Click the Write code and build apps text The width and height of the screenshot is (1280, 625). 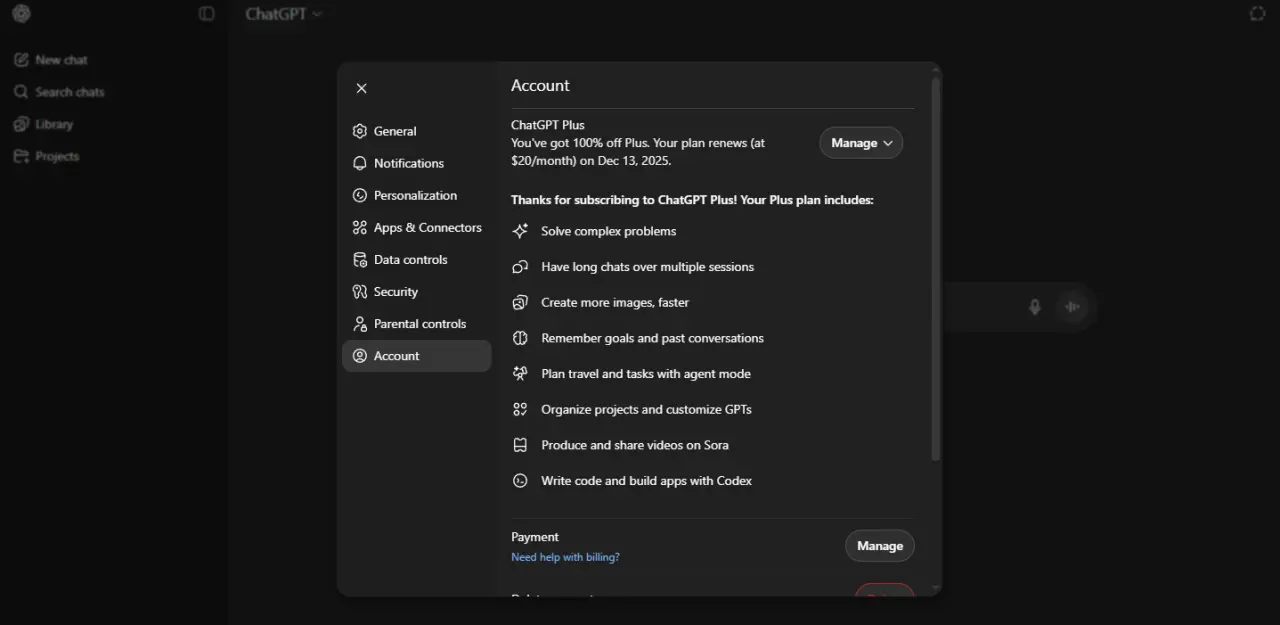[647, 481]
